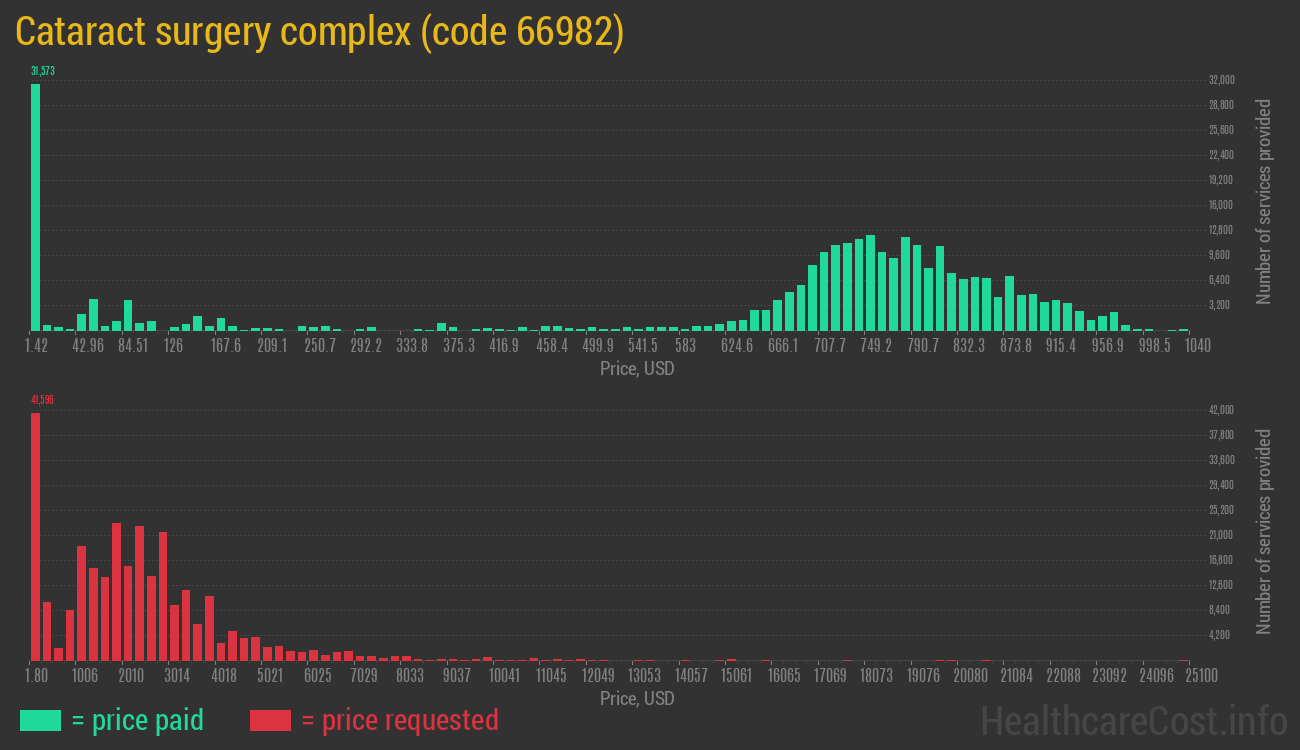Click the 10041 x-axis tick label
1300x750 pixels.
click(x=504, y=676)
